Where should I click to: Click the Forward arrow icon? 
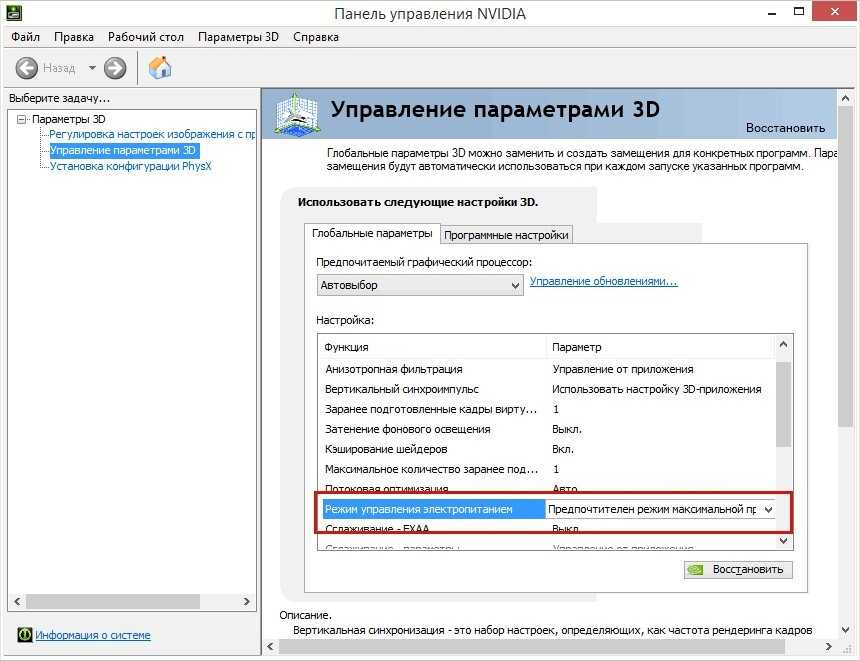pyautogui.click(x=115, y=68)
